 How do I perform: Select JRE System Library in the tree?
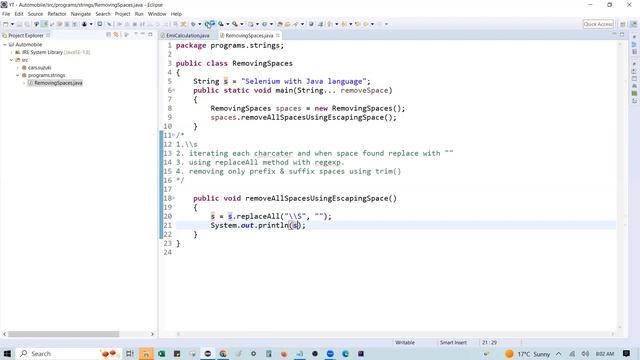click(42, 52)
